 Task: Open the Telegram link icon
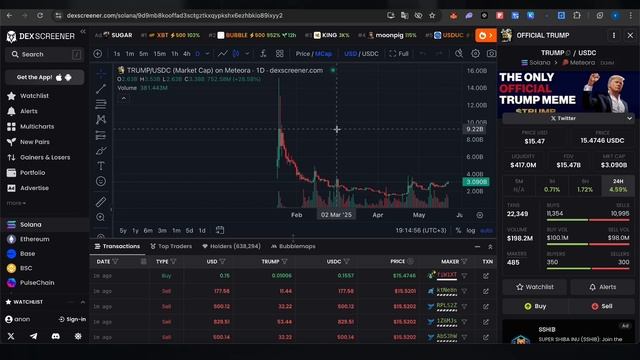[x=33, y=336]
